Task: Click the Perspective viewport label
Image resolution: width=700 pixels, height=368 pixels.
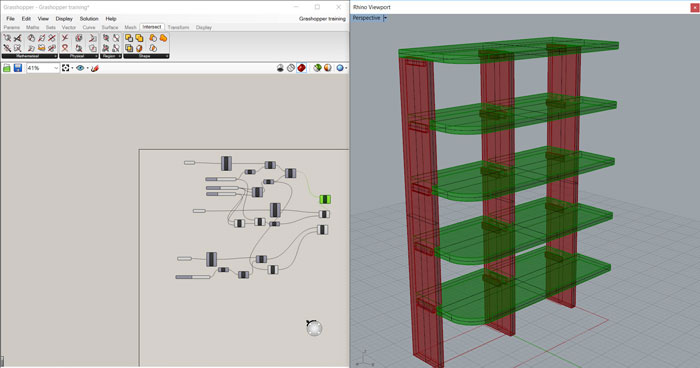Action: coord(366,18)
